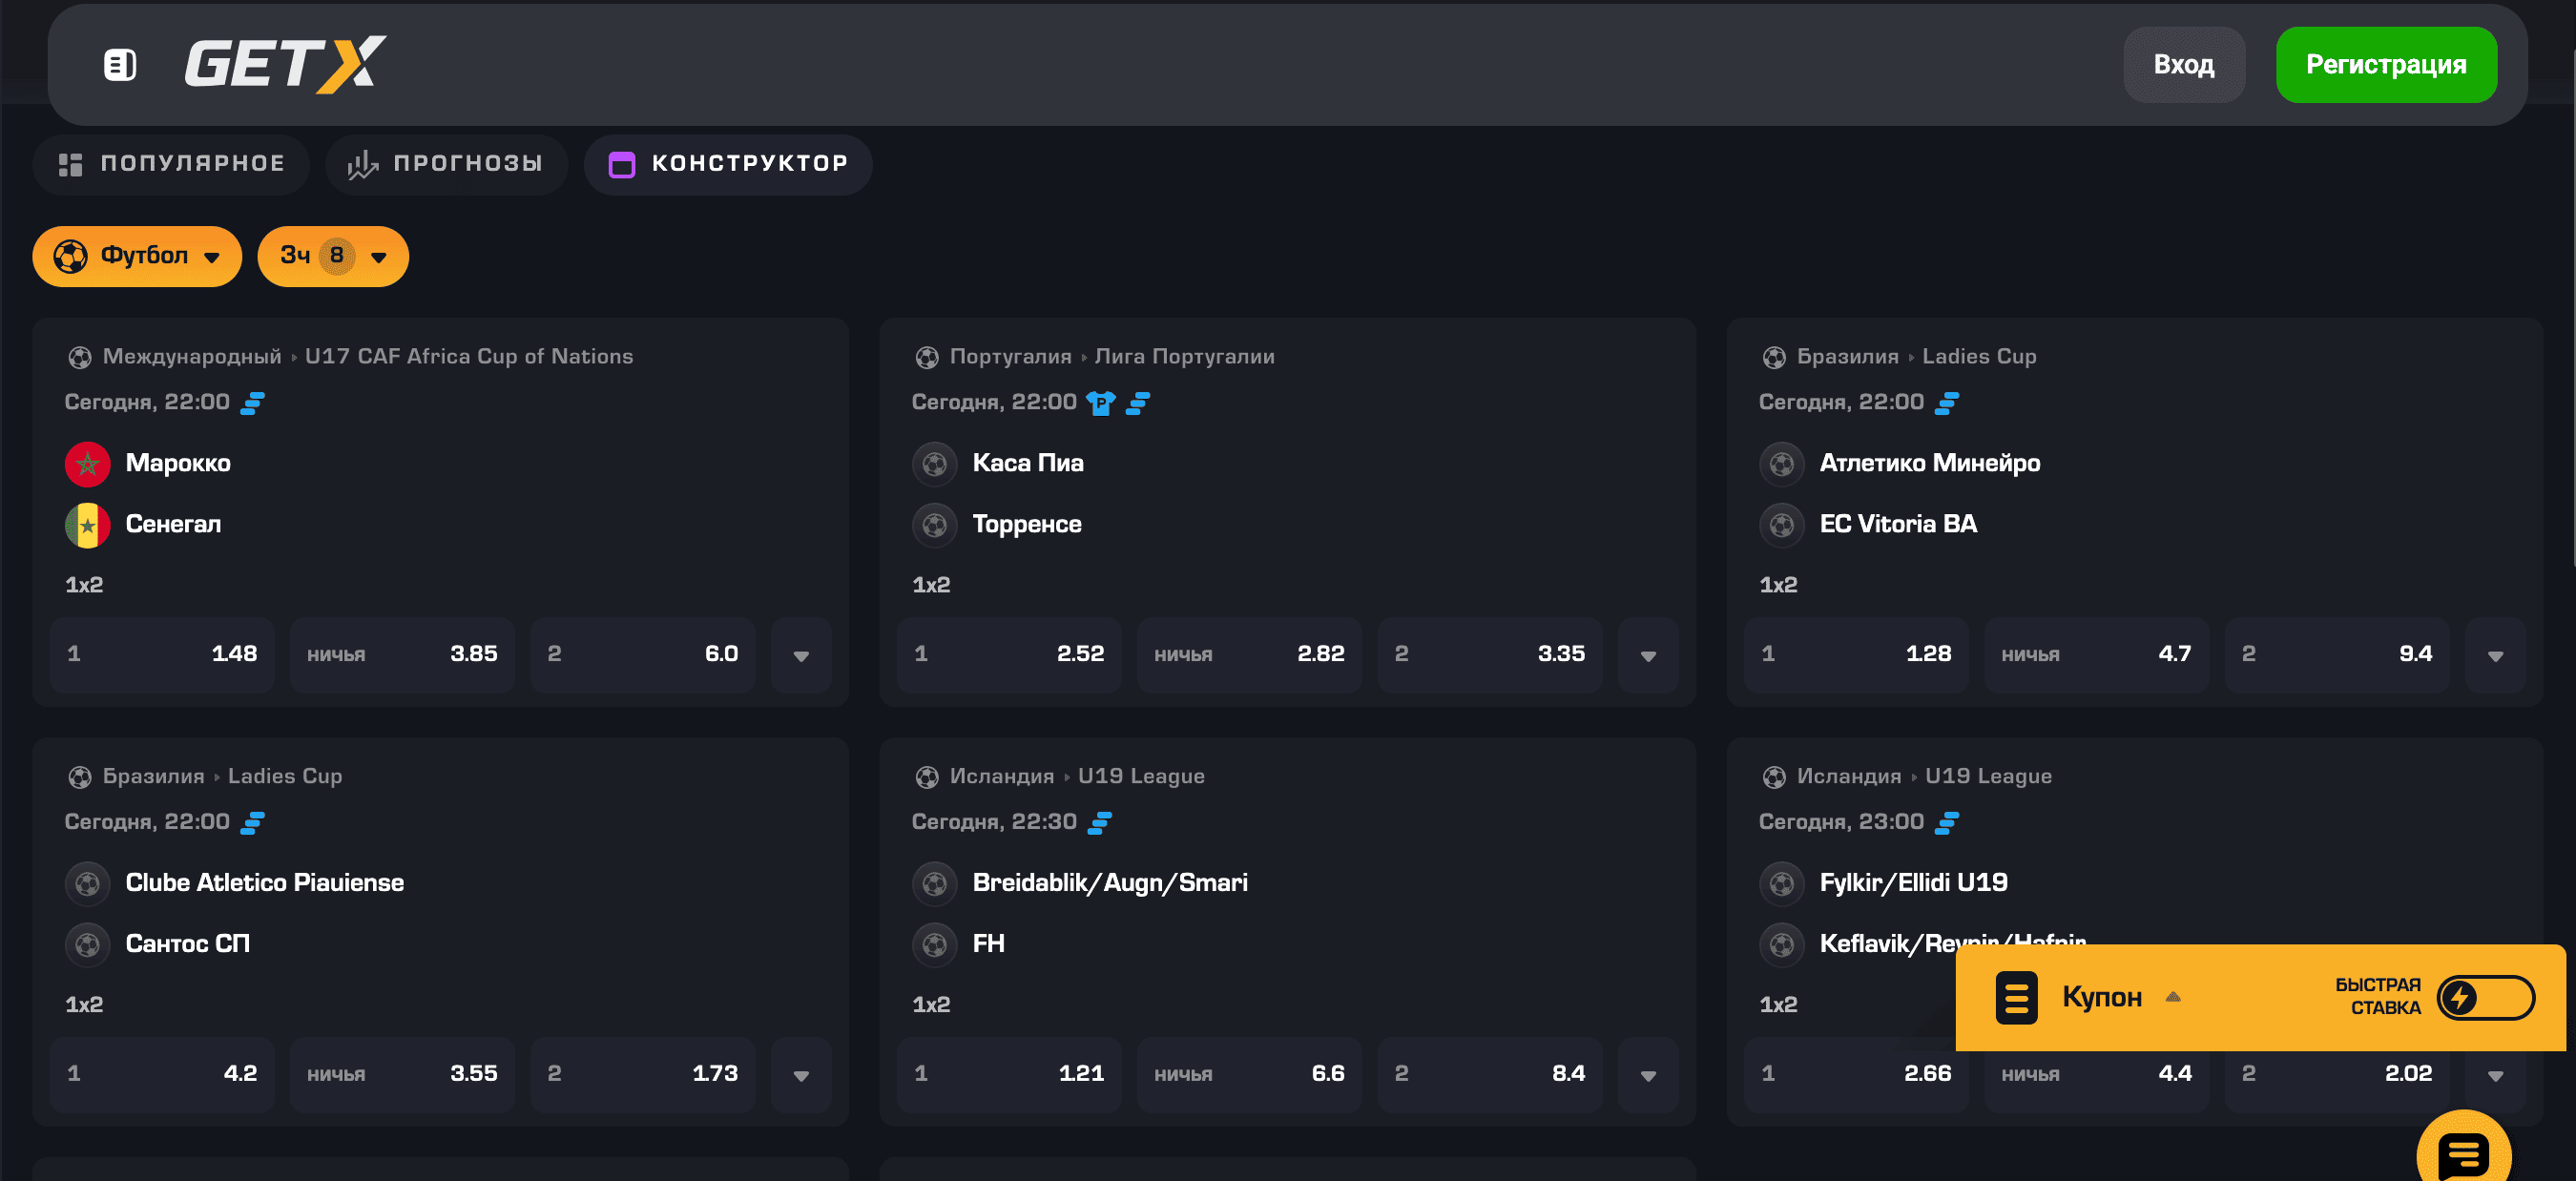Open the sidebar menu icon

coord(120,65)
